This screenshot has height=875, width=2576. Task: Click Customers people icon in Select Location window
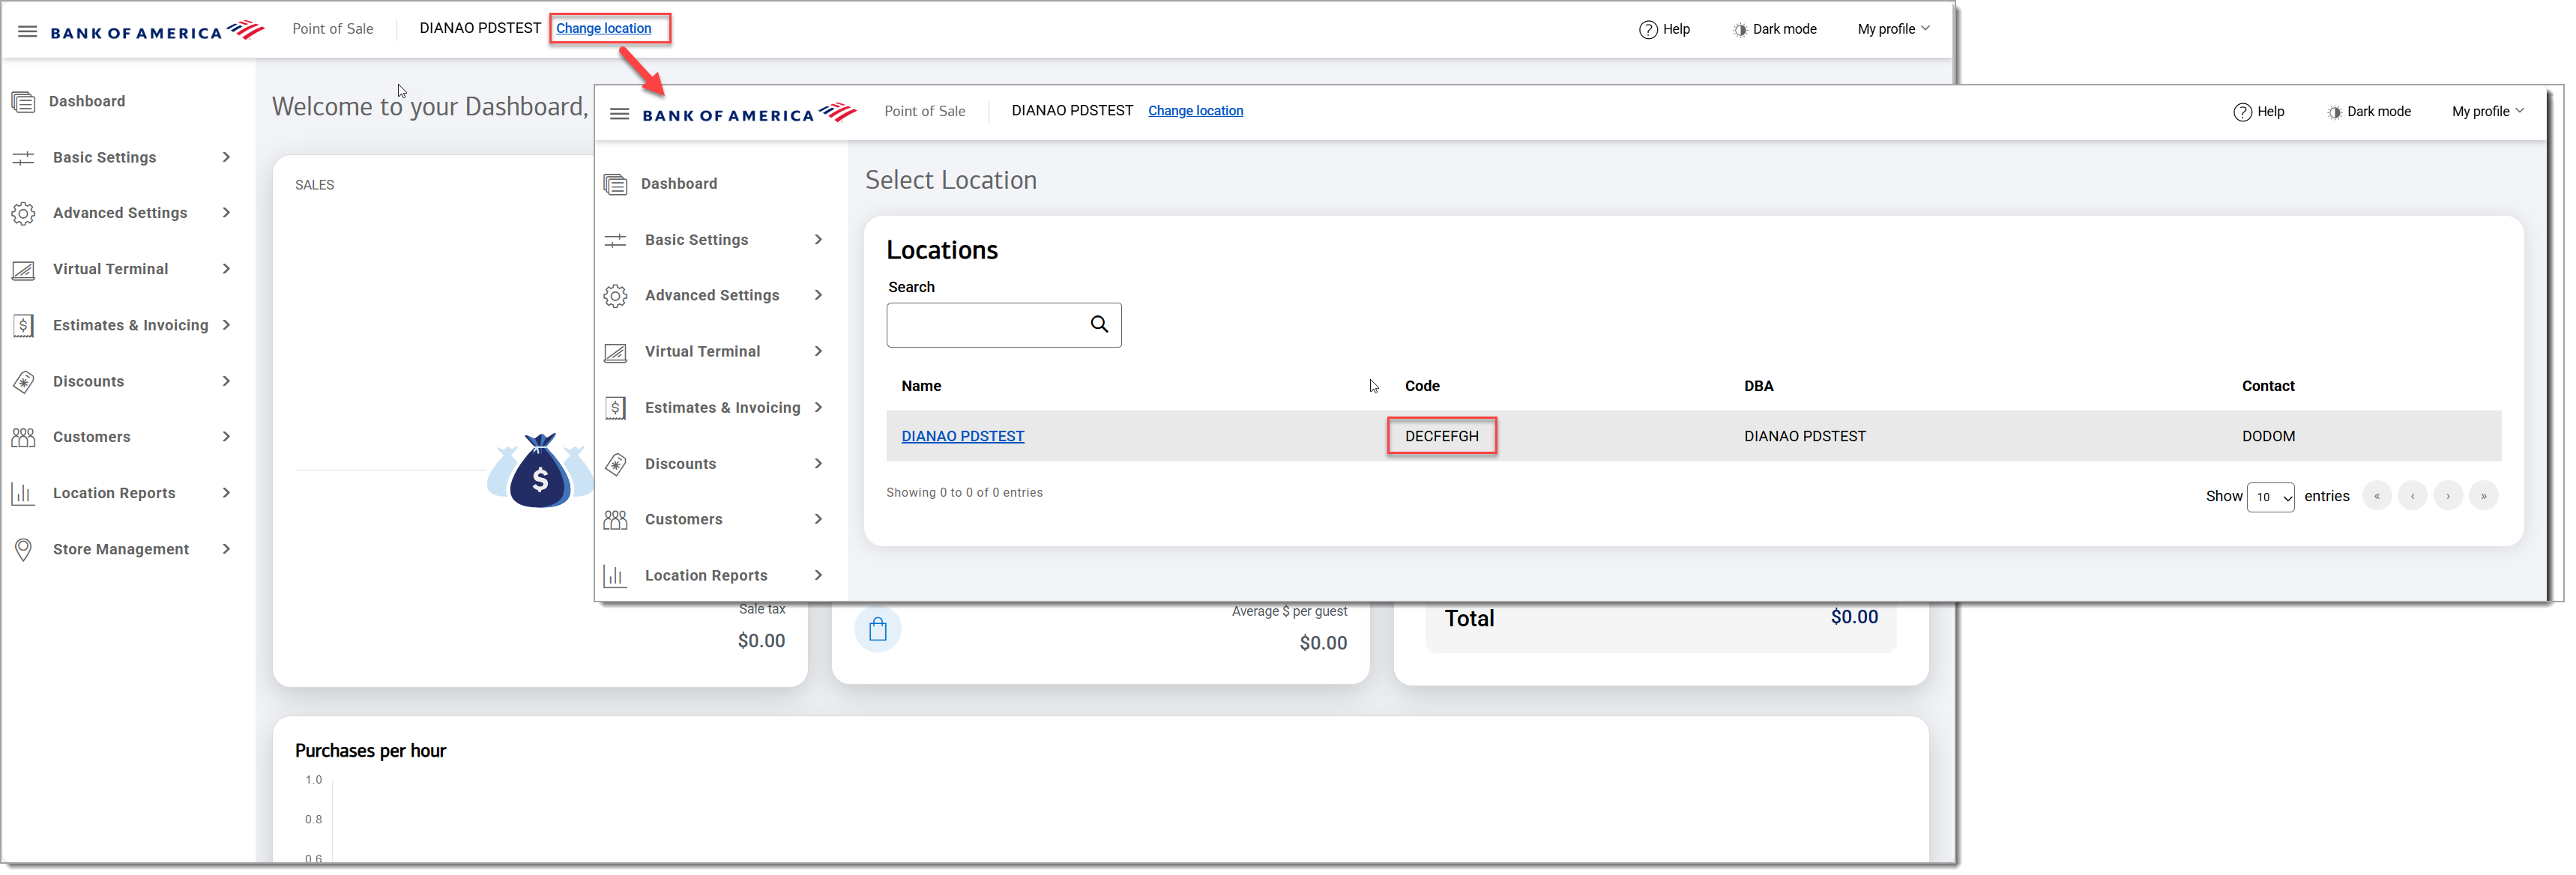pos(615,520)
